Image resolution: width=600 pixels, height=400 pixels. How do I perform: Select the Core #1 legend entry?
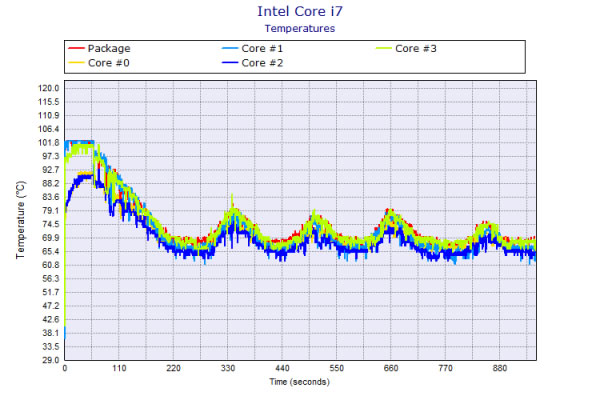coord(253,48)
